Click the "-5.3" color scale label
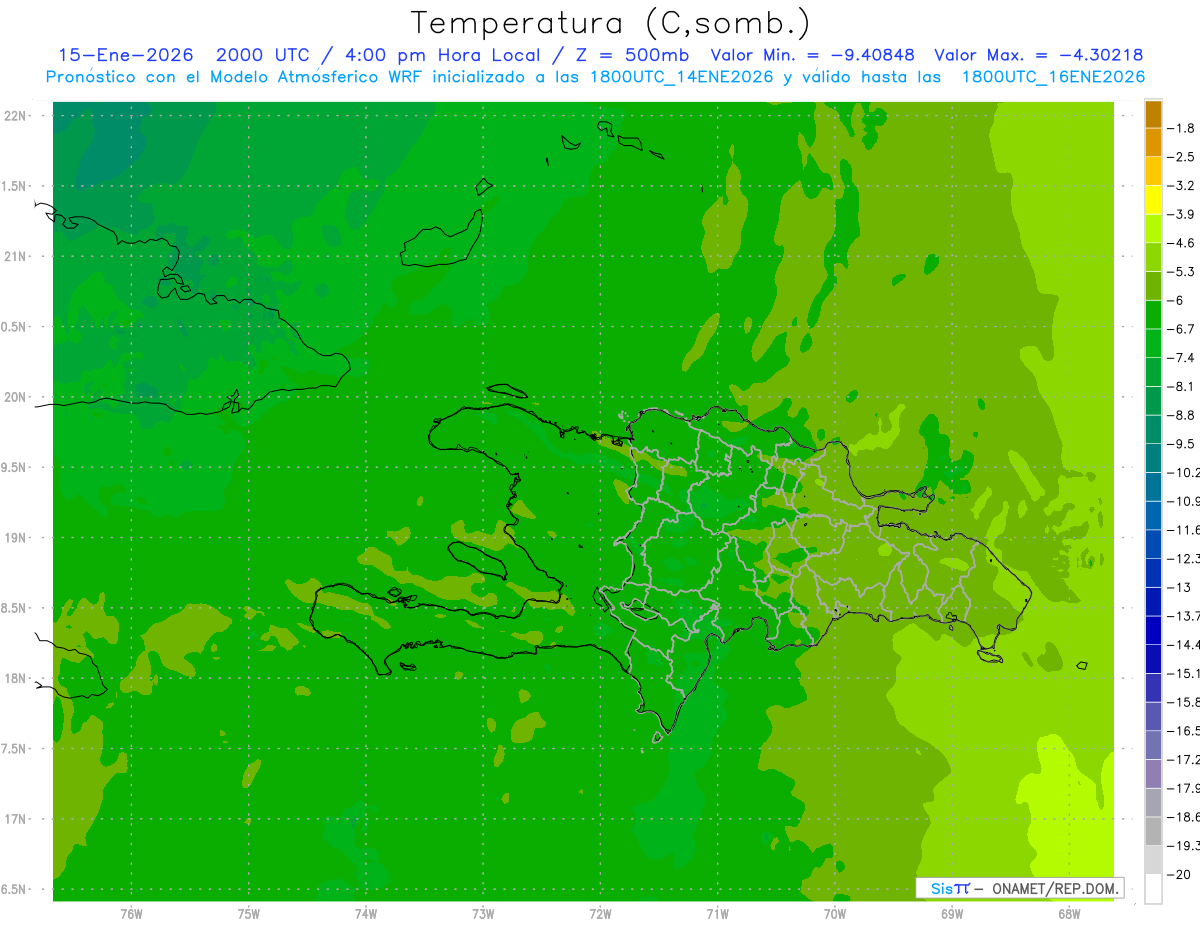 (x=1181, y=271)
